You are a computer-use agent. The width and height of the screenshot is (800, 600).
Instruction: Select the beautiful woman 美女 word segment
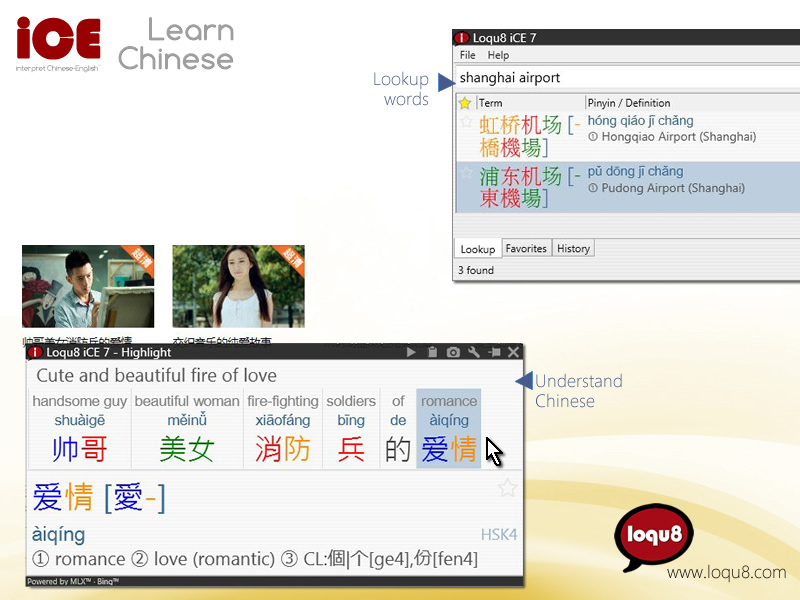point(187,429)
